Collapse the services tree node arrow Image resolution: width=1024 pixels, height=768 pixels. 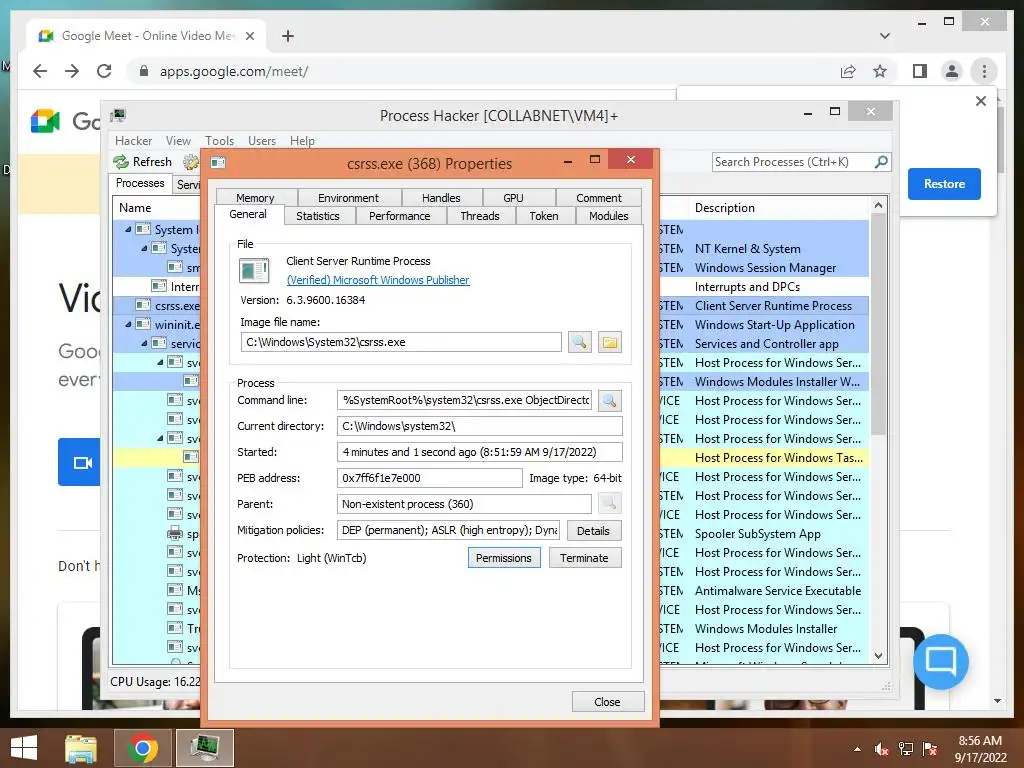point(144,344)
